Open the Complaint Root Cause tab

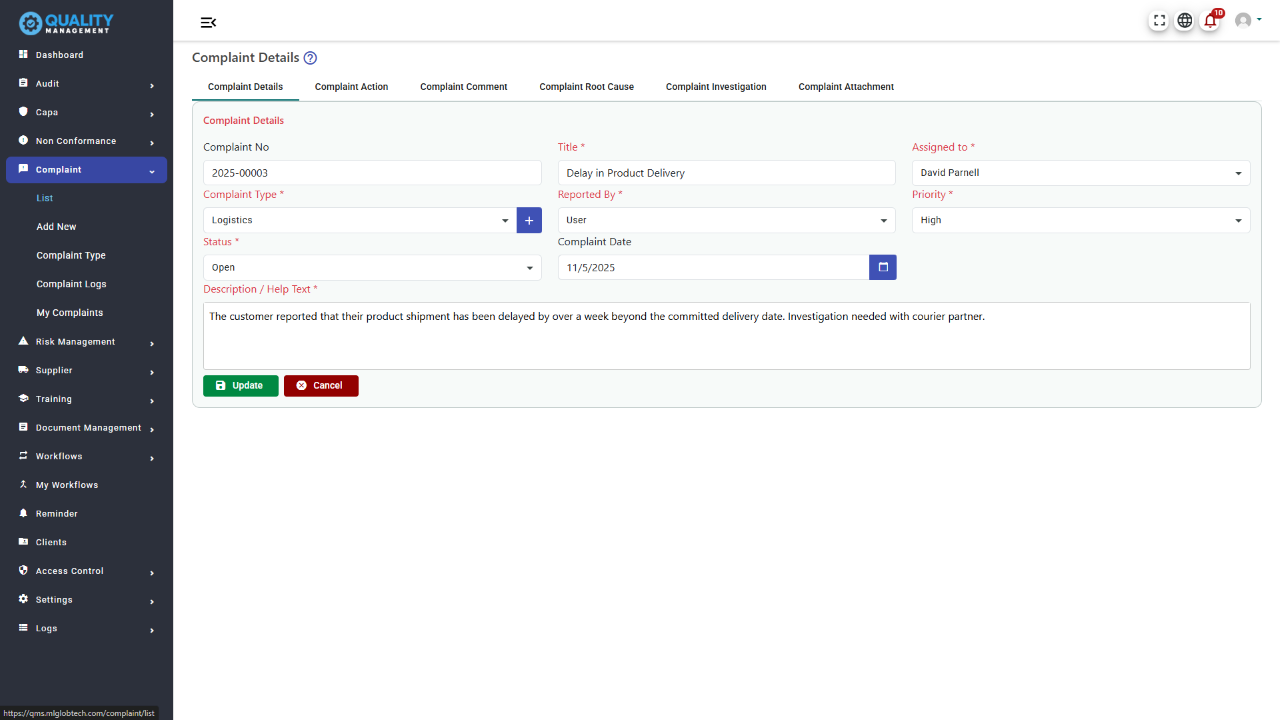(586, 87)
